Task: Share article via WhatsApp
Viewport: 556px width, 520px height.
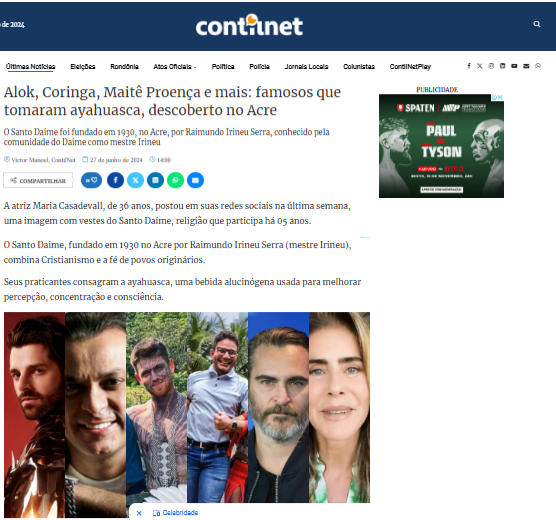Action: [175, 180]
